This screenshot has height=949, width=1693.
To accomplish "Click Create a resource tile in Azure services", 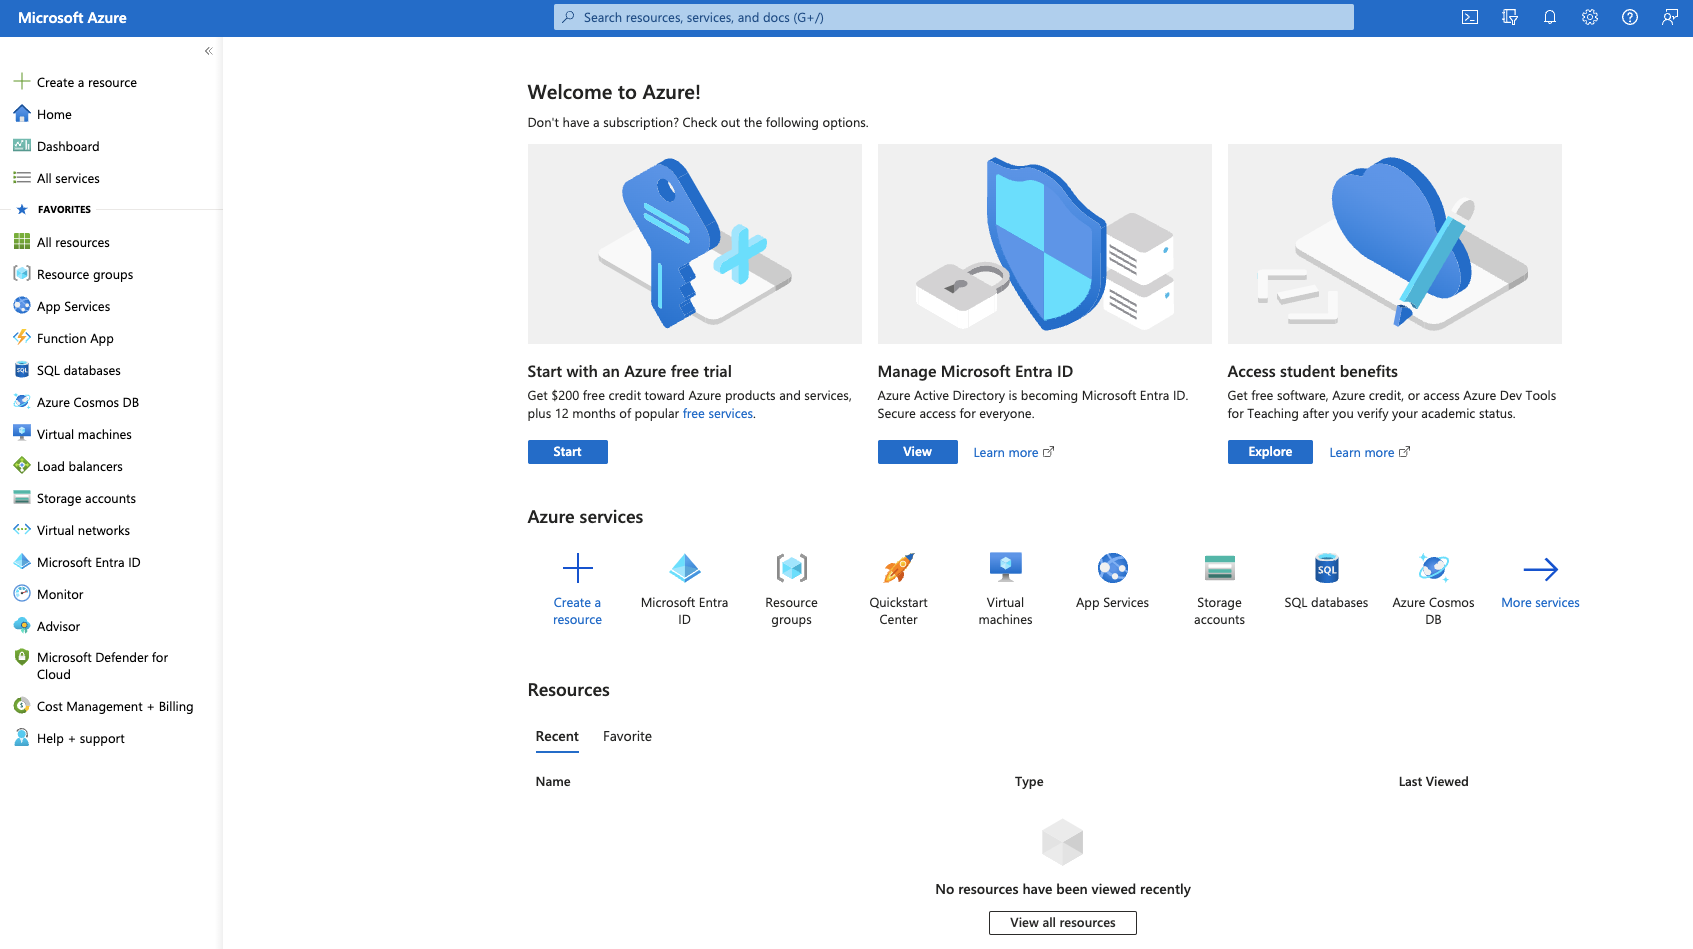I will (577, 589).
